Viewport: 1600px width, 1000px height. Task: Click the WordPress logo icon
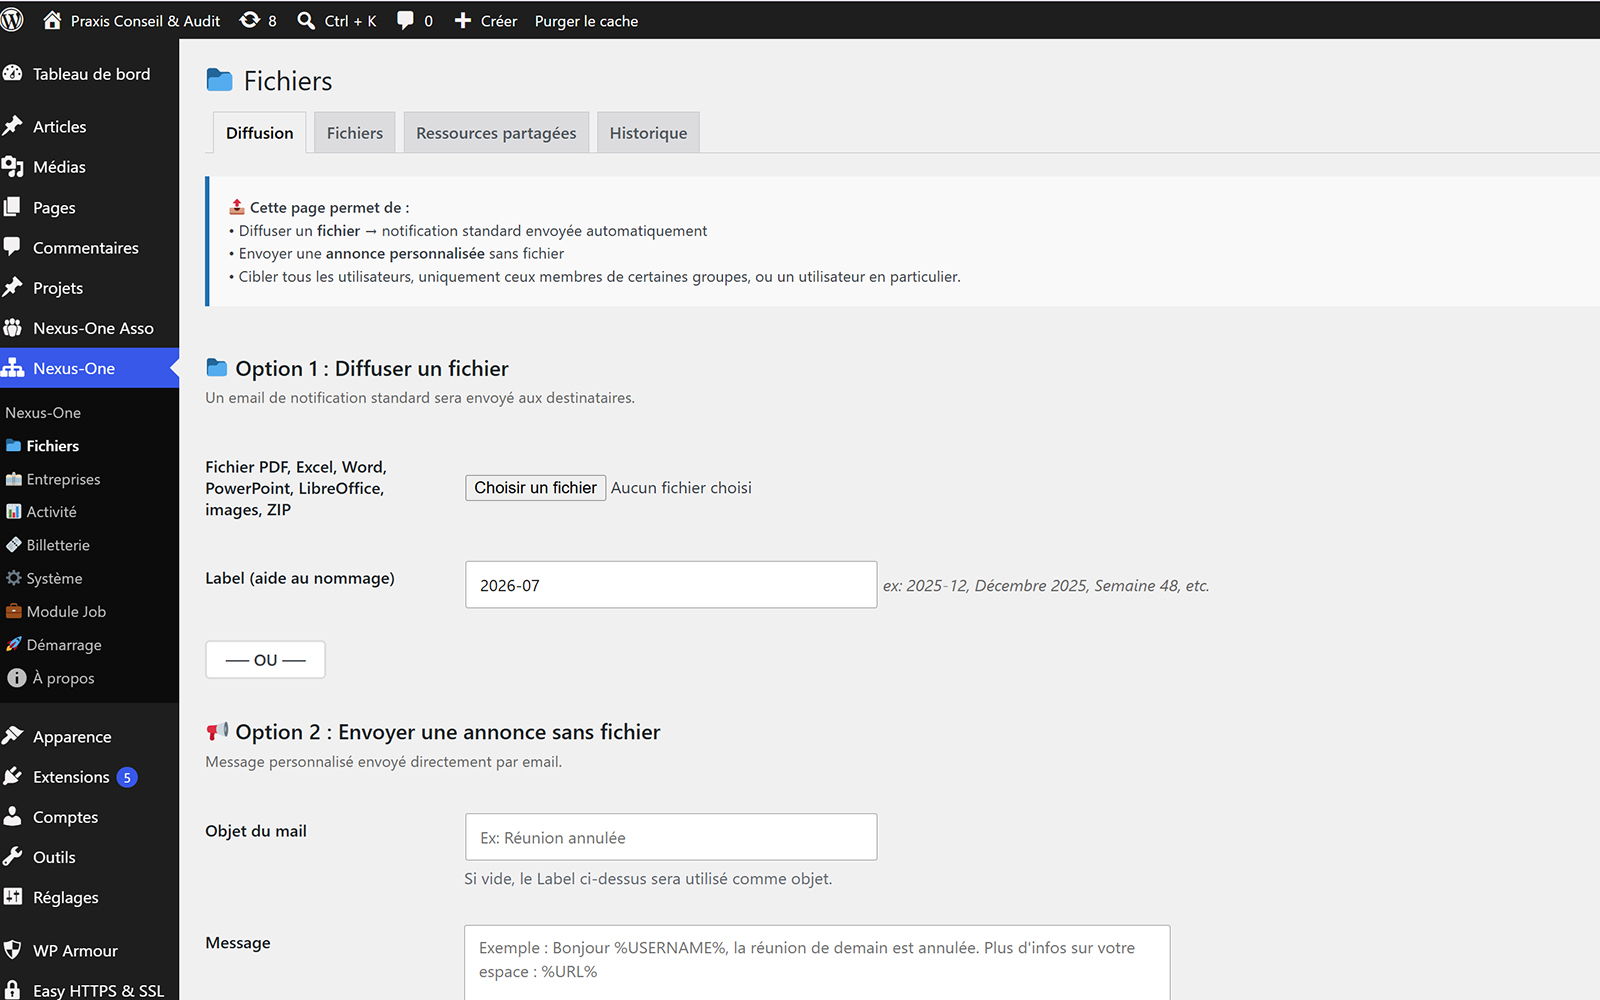coord(13,20)
